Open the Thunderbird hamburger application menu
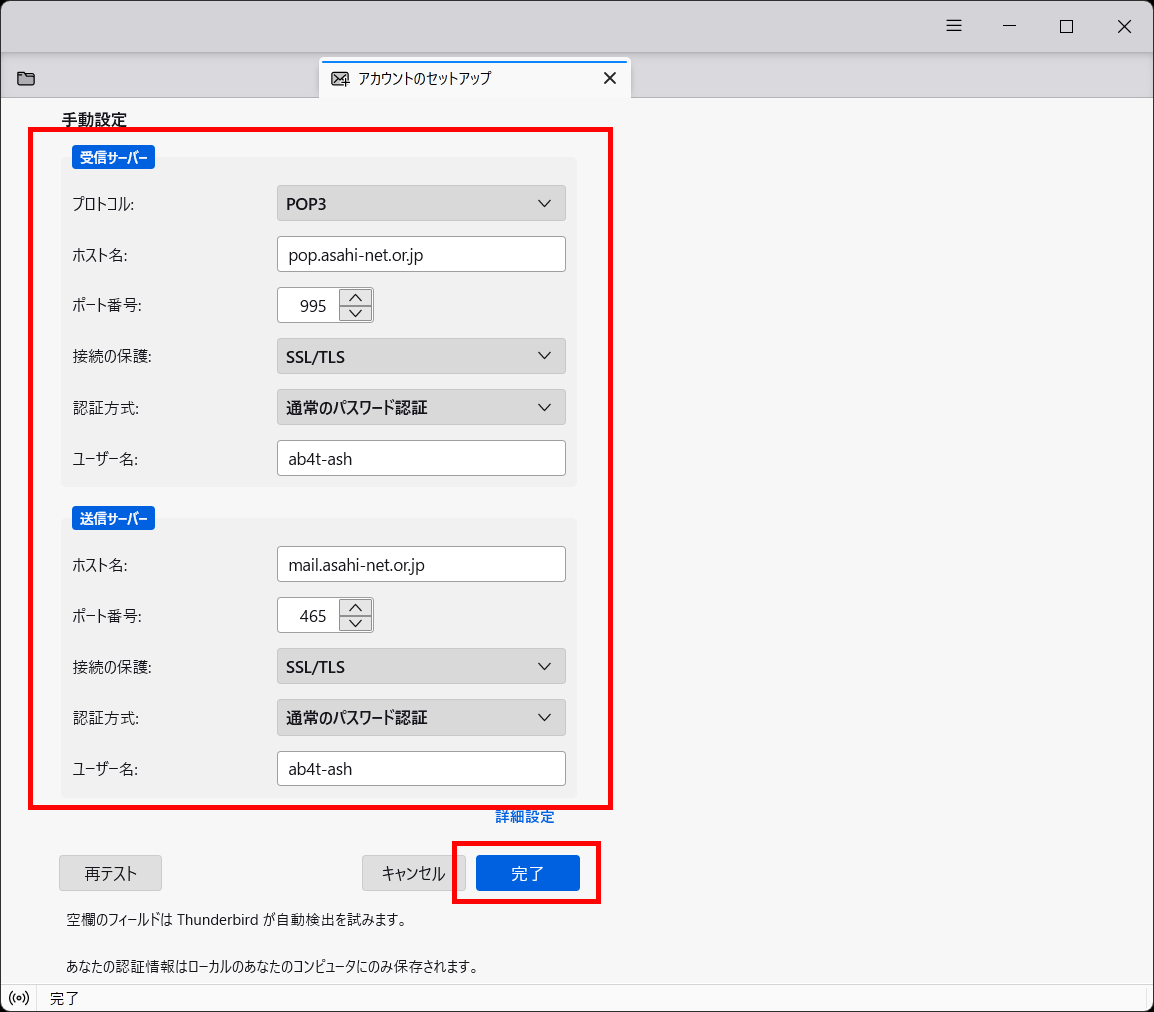The image size is (1154, 1012). [954, 26]
